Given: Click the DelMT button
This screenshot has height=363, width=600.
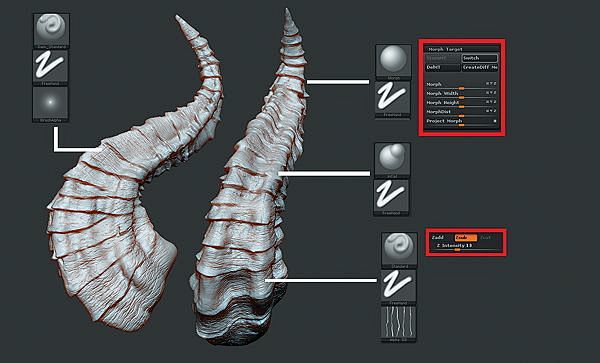Looking at the screenshot, I should [x=443, y=67].
